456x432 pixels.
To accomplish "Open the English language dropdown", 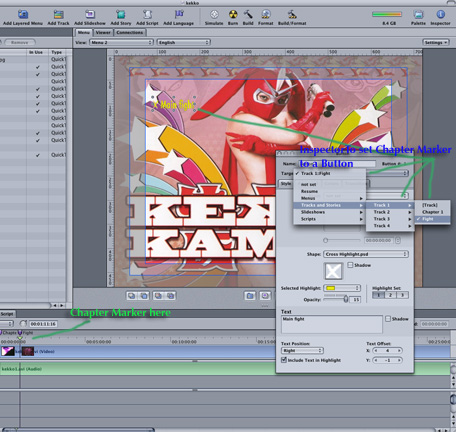I will click(x=183, y=42).
